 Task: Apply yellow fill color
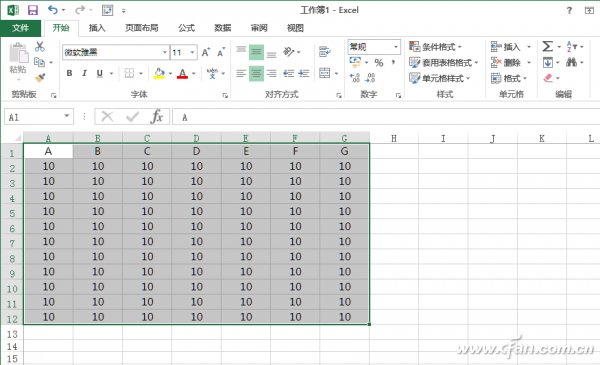pyautogui.click(x=159, y=73)
